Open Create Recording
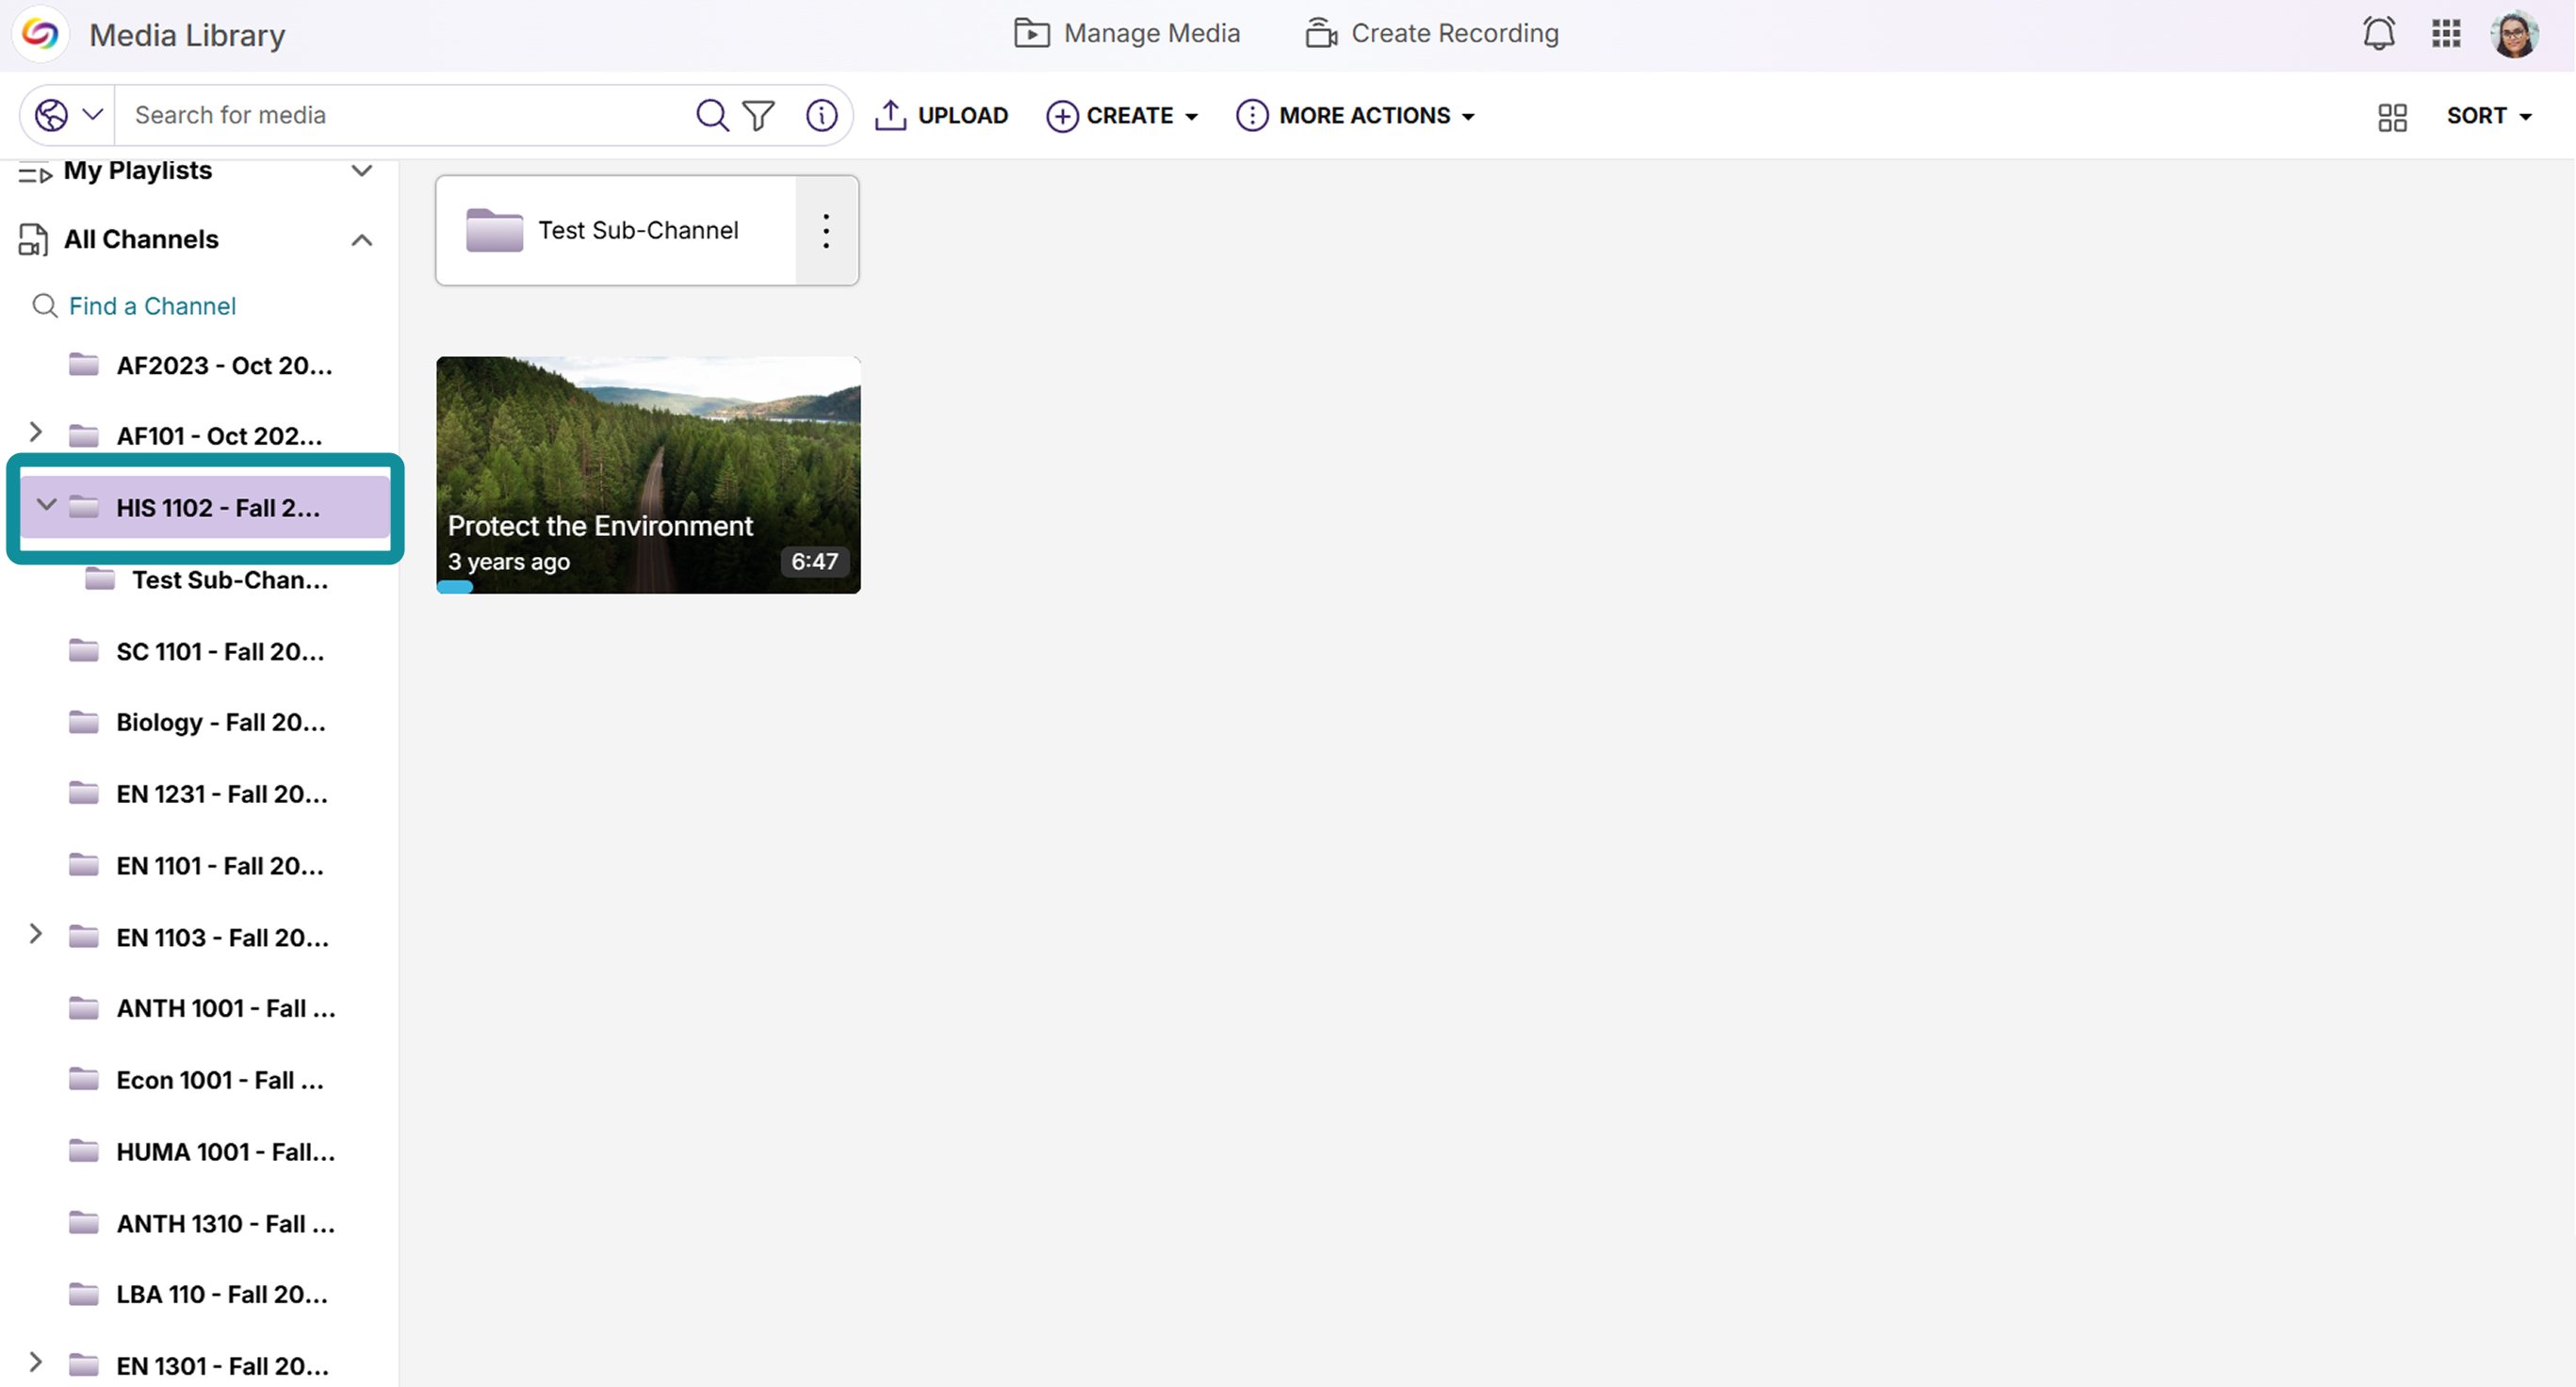Viewport: 2576px width, 1387px height. click(1431, 34)
